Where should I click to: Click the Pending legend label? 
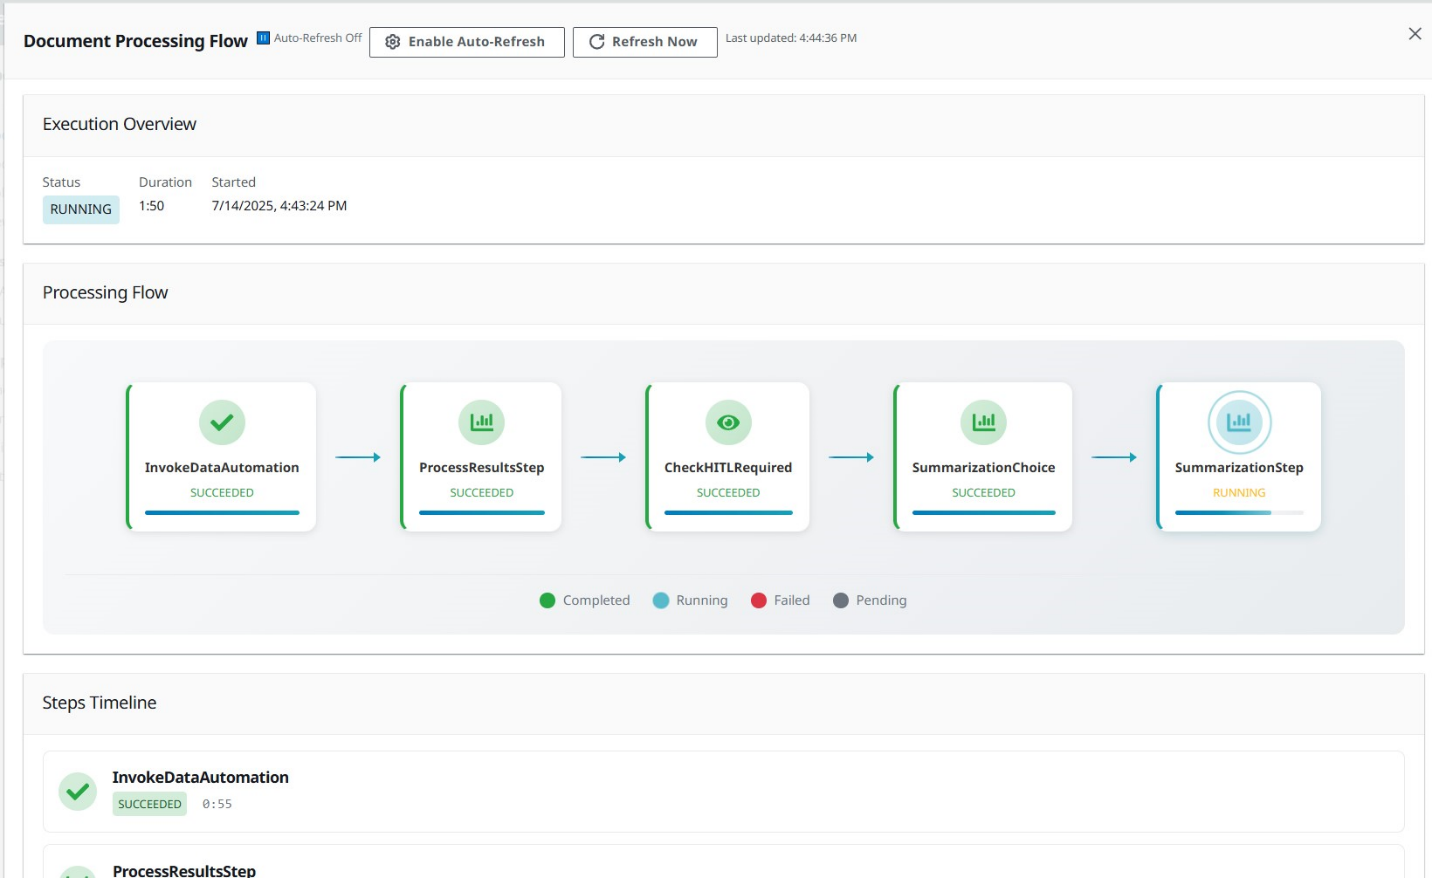click(x=882, y=600)
